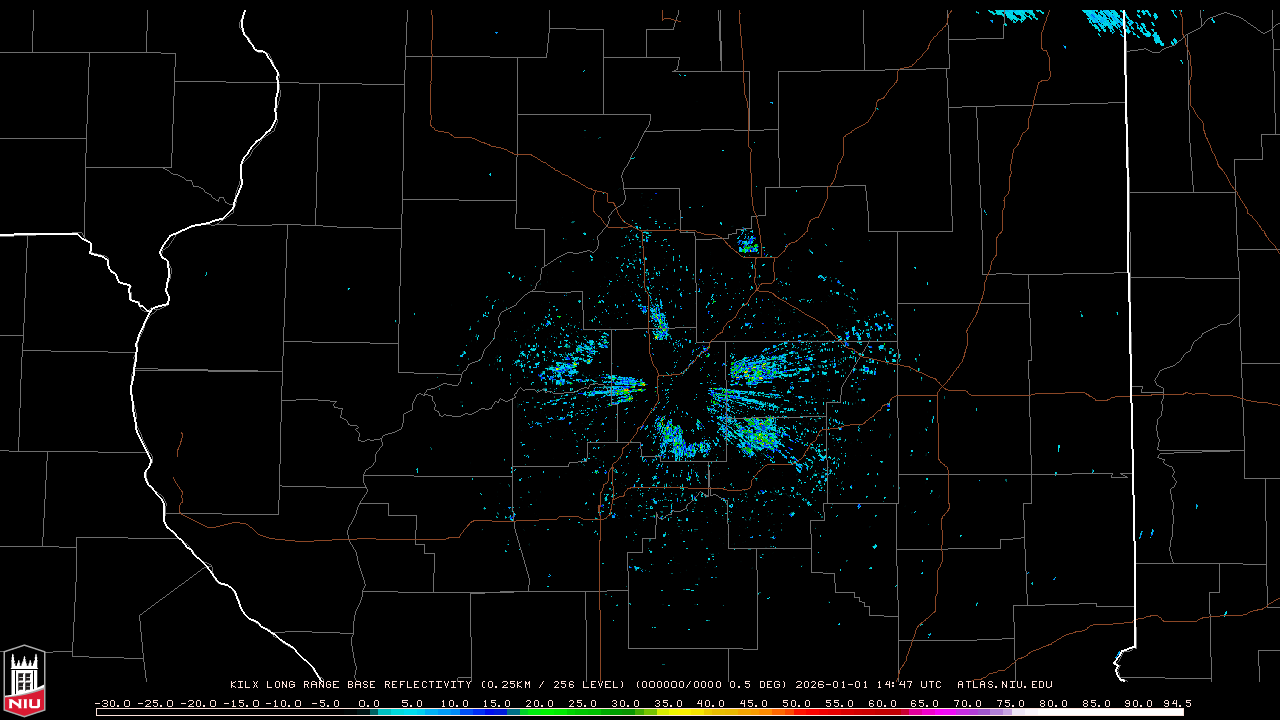Select the blue 15.0 dBZ color on scale
The image size is (1280, 720).
(498, 712)
